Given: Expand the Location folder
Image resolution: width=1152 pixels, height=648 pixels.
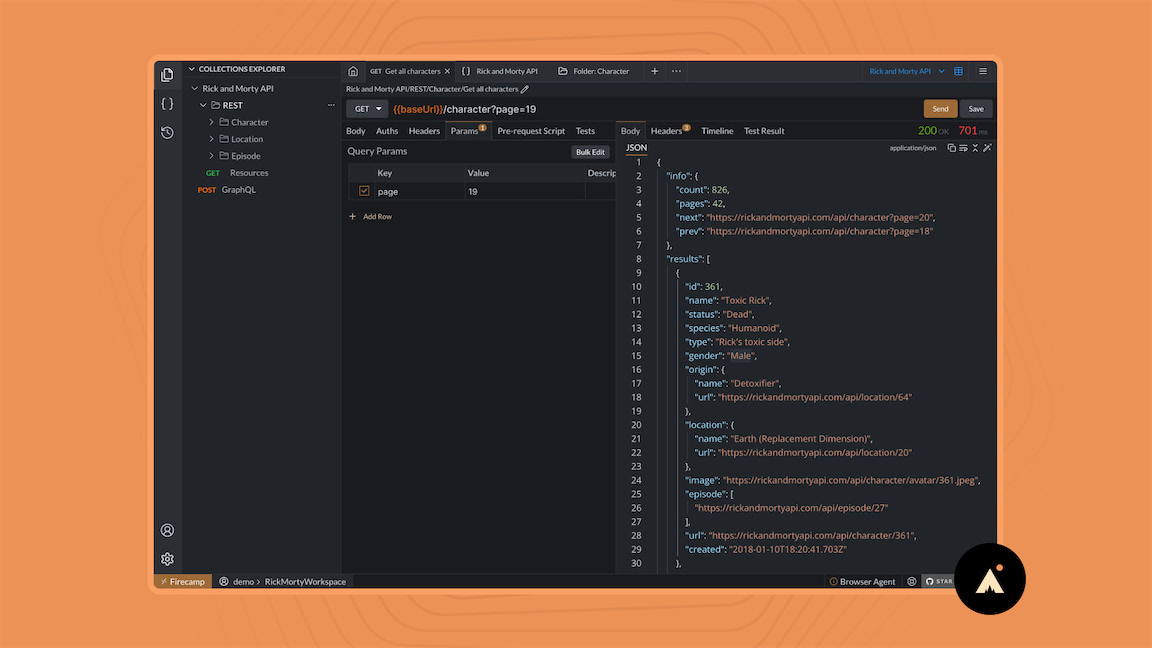Looking at the screenshot, I should tap(212, 139).
